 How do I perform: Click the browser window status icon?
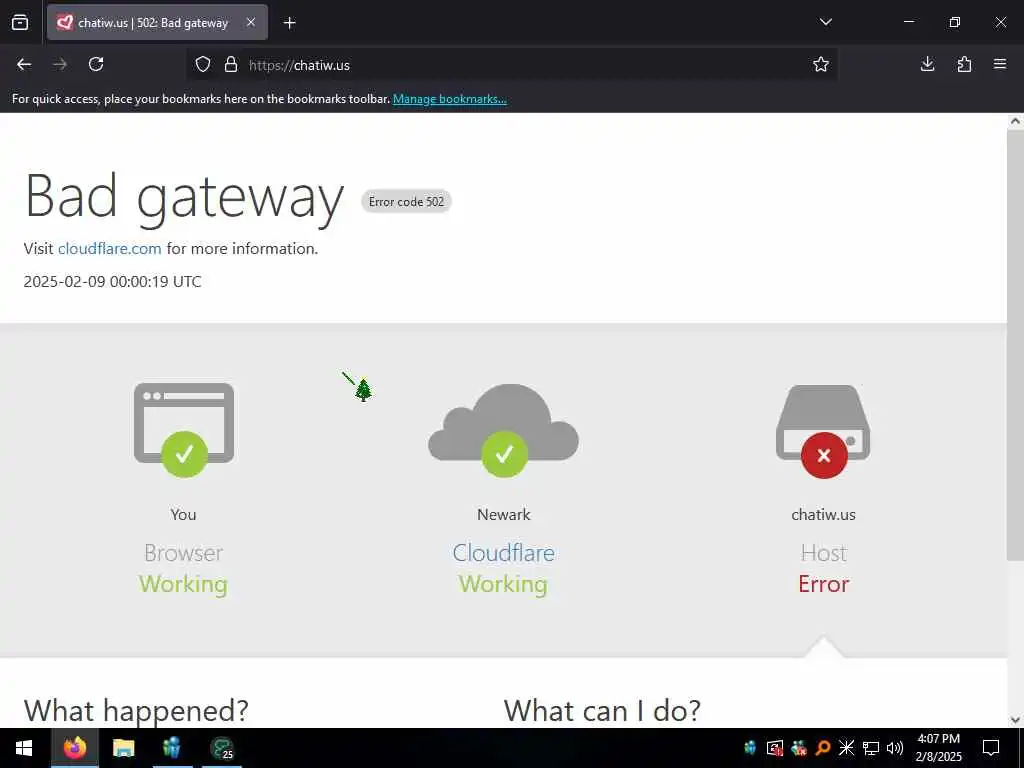point(184,430)
